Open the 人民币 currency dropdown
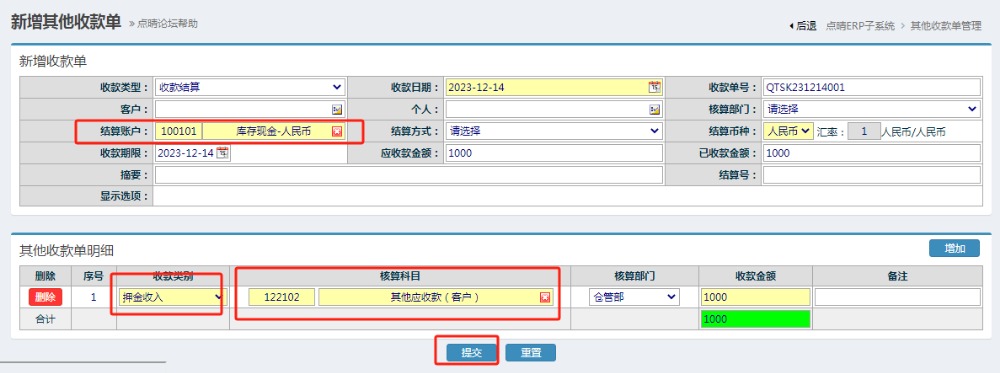1000x373 pixels. 788,131
